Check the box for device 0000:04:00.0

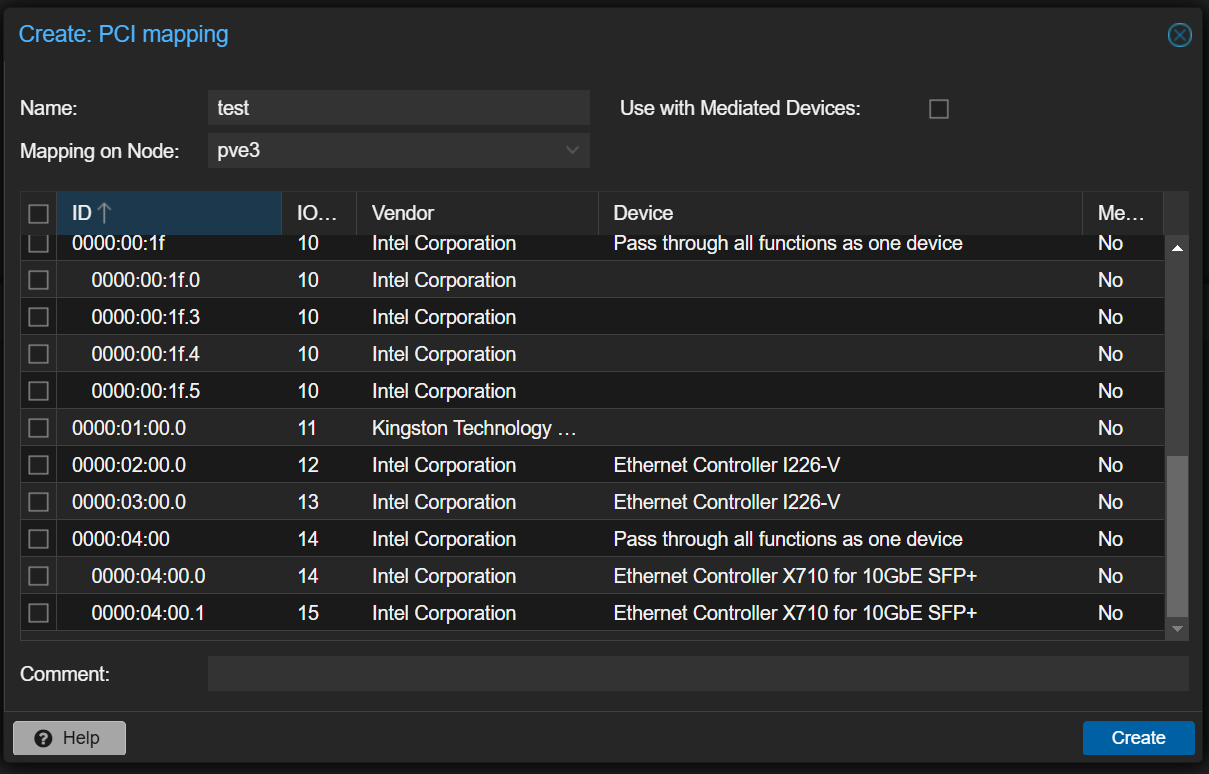click(x=38, y=576)
